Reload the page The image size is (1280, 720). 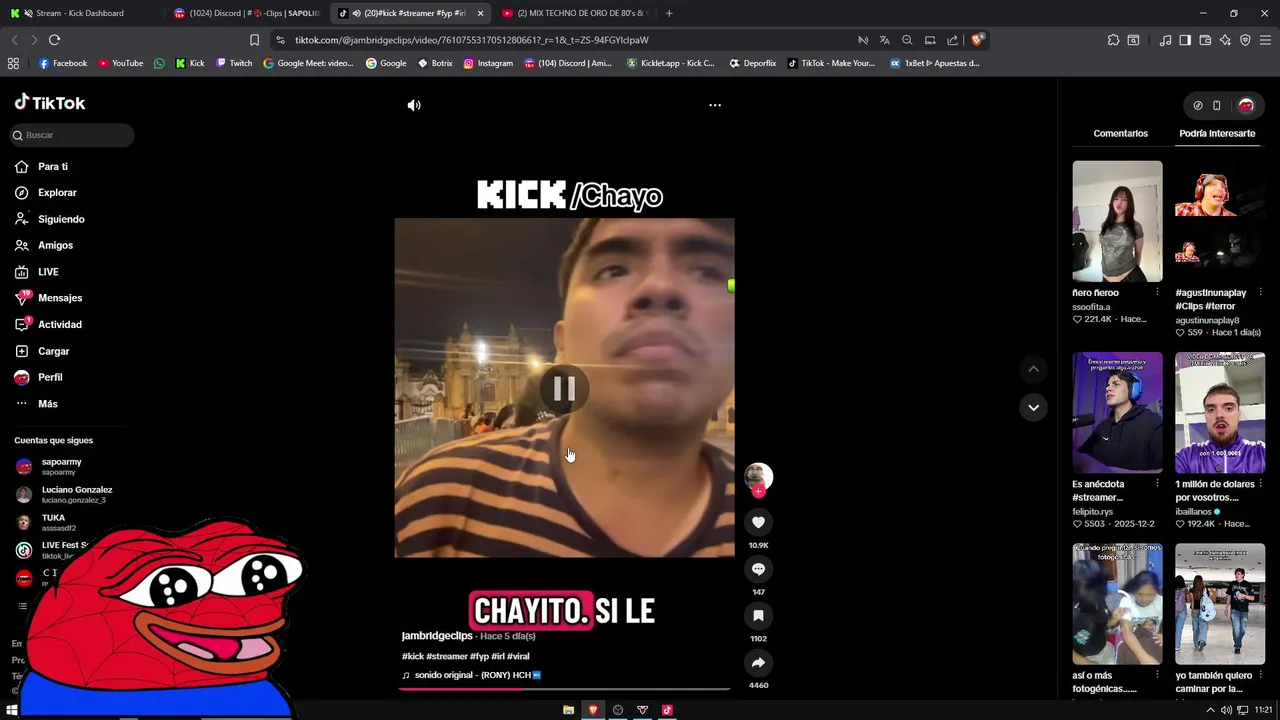click(x=54, y=40)
